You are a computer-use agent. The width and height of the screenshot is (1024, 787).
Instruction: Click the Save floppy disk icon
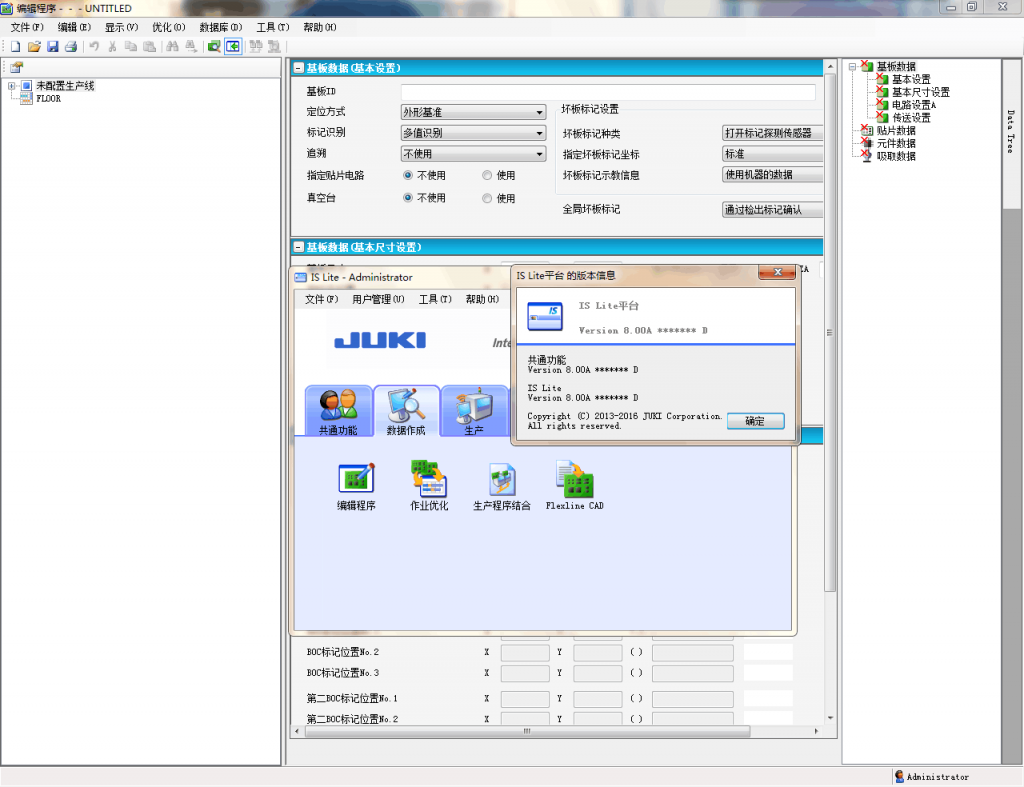tap(53, 46)
